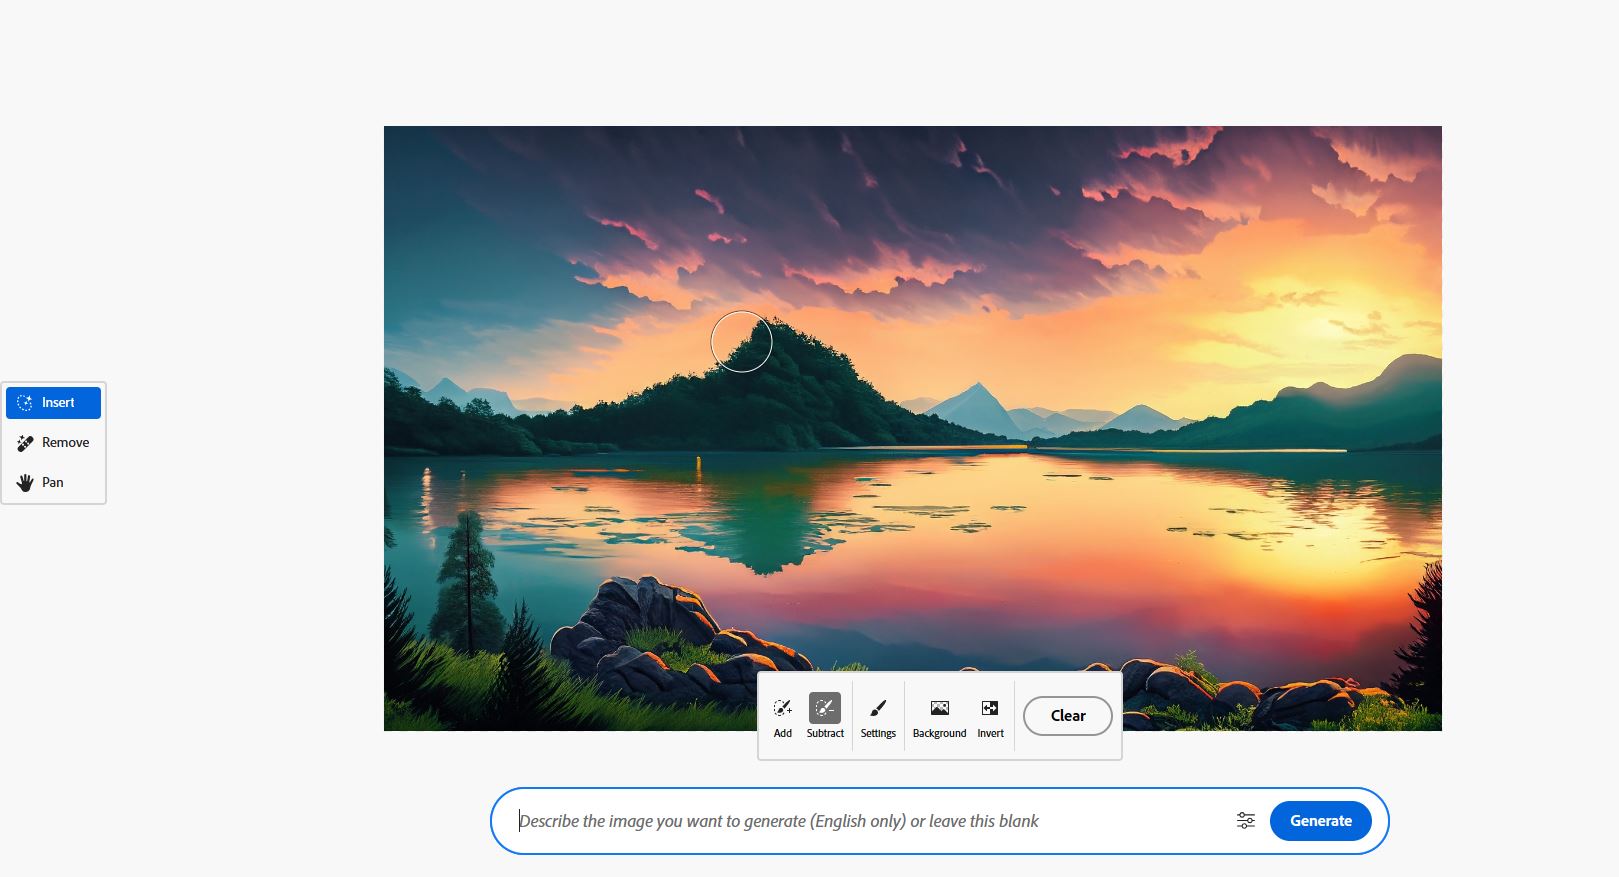Click the distant pale blue mountain peak
Viewport: 1619px width, 877px height.
tap(975, 403)
